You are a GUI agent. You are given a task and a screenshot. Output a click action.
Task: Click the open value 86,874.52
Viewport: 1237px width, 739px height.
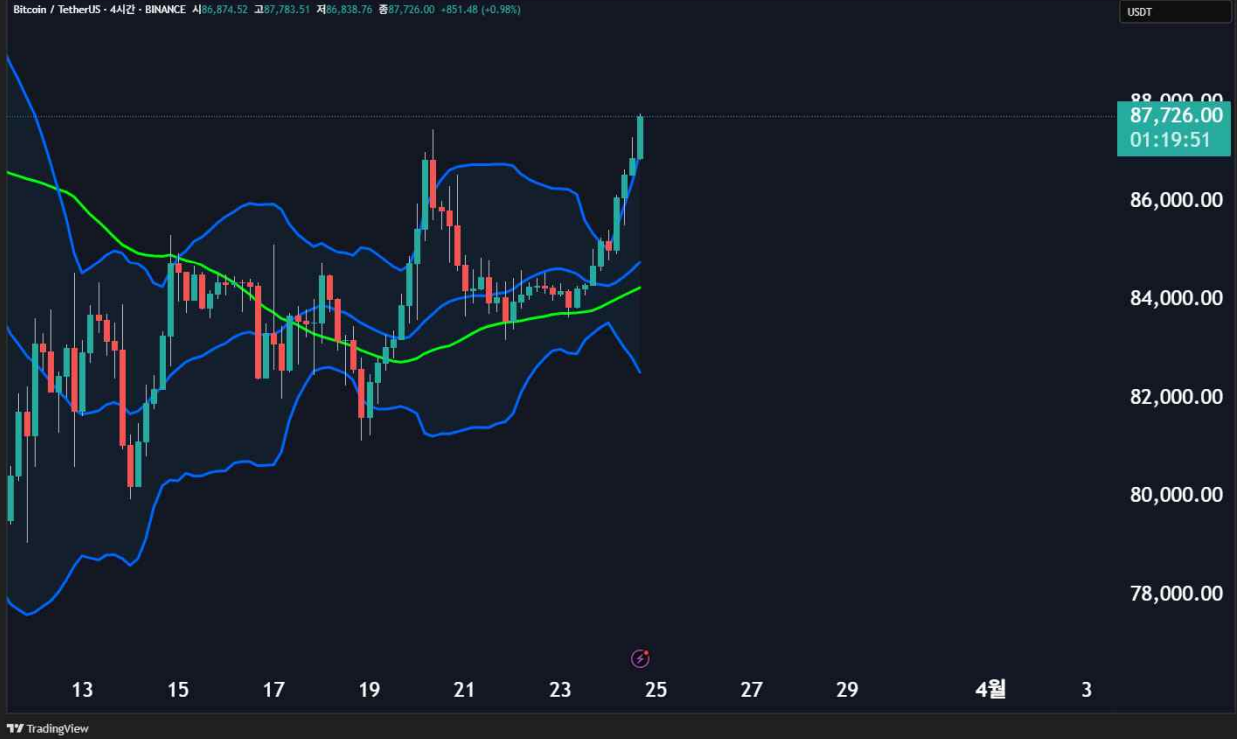tap(224, 9)
